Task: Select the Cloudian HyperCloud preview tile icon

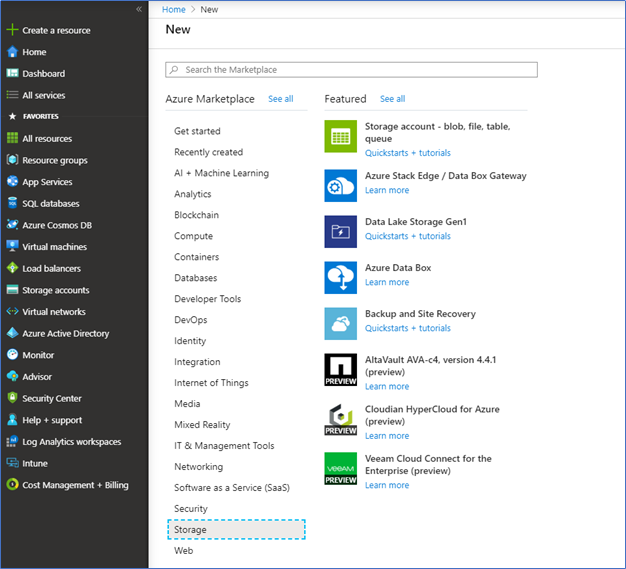Action: click(341, 419)
